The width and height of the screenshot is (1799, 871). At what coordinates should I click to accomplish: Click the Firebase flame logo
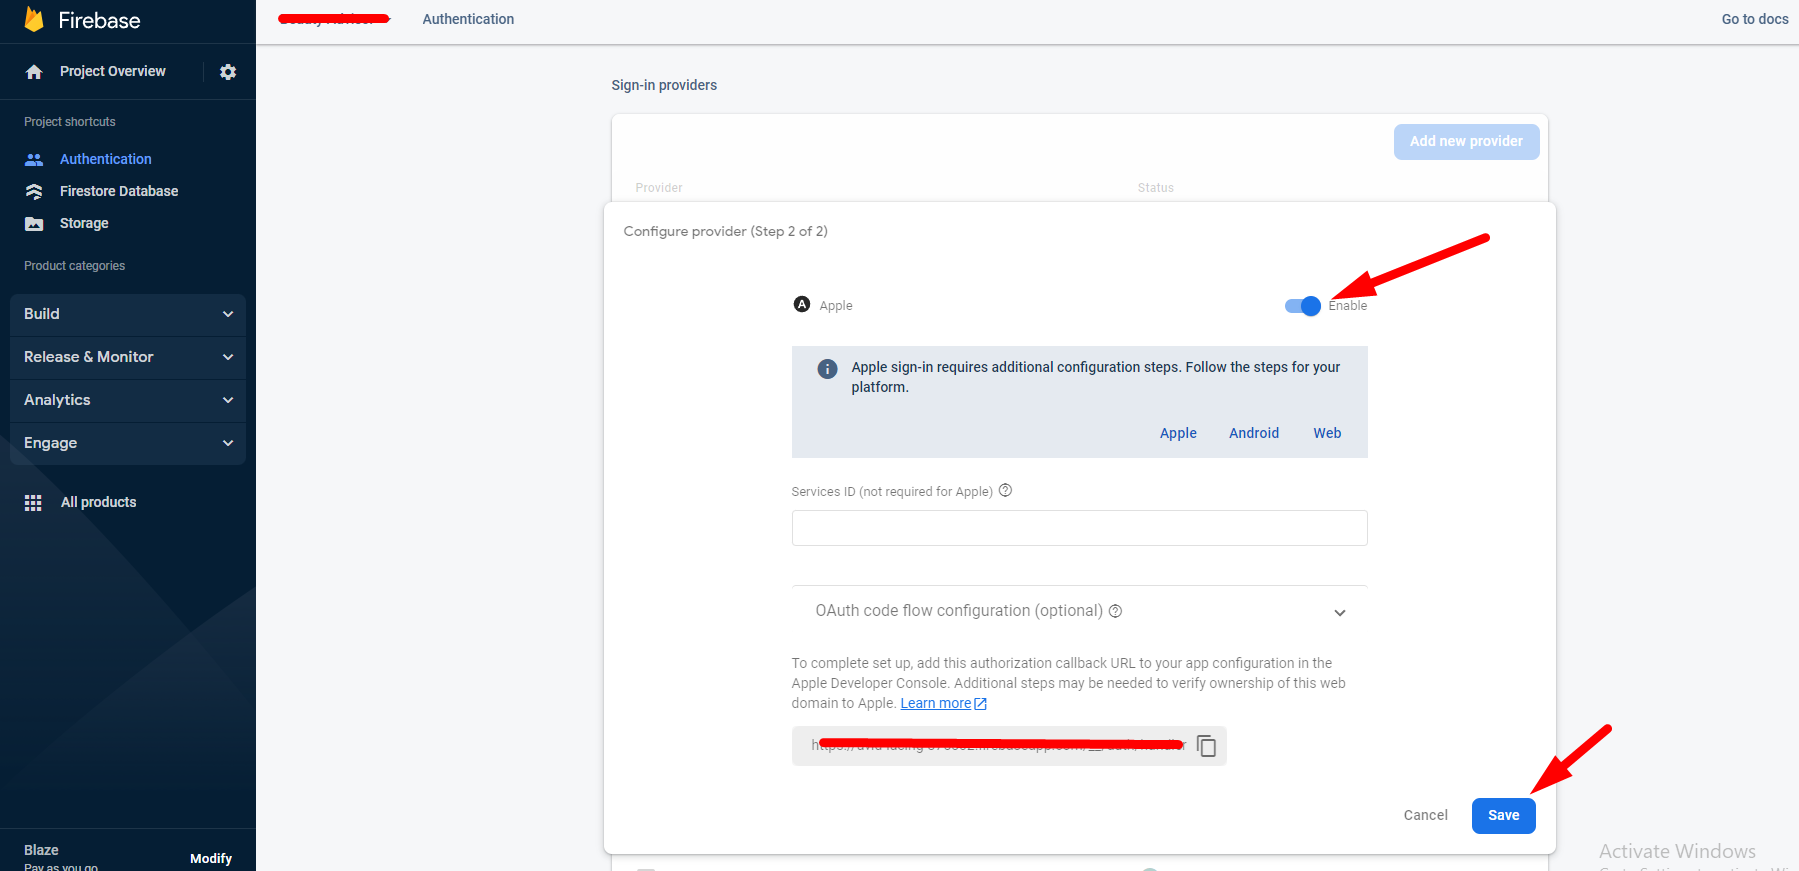click(x=34, y=20)
